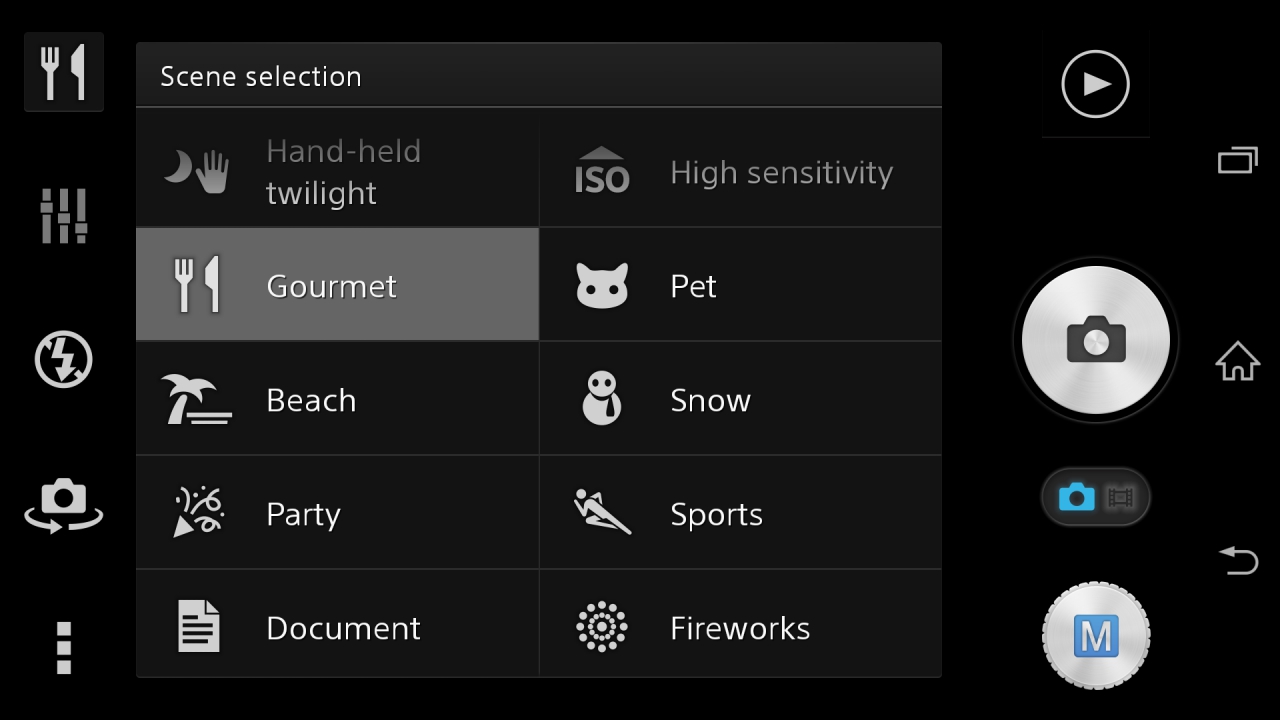The width and height of the screenshot is (1280, 720).
Task: Pick the Party scene mode
Action: pos(337,514)
